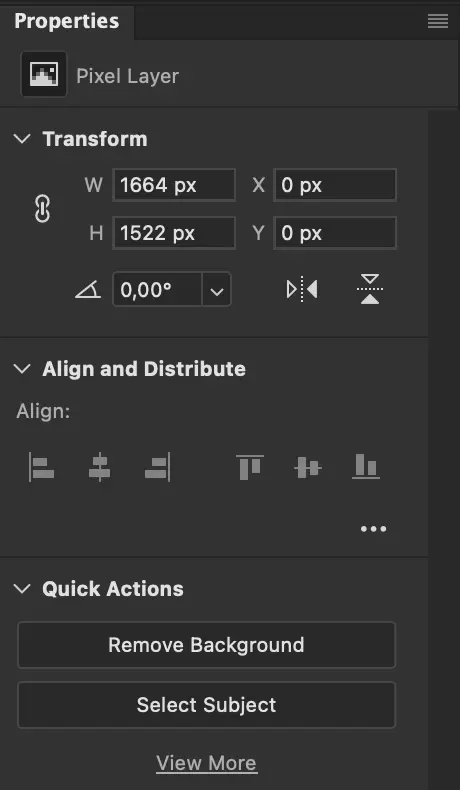Collapse the Align and Distribute section

pos(22,369)
